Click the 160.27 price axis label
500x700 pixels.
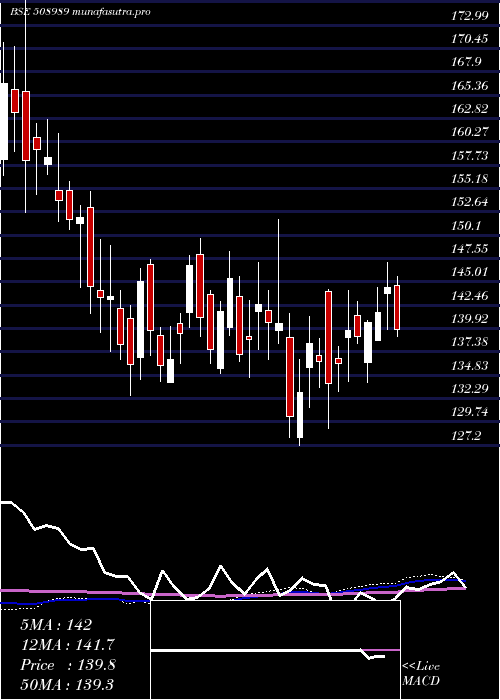coord(470,132)
